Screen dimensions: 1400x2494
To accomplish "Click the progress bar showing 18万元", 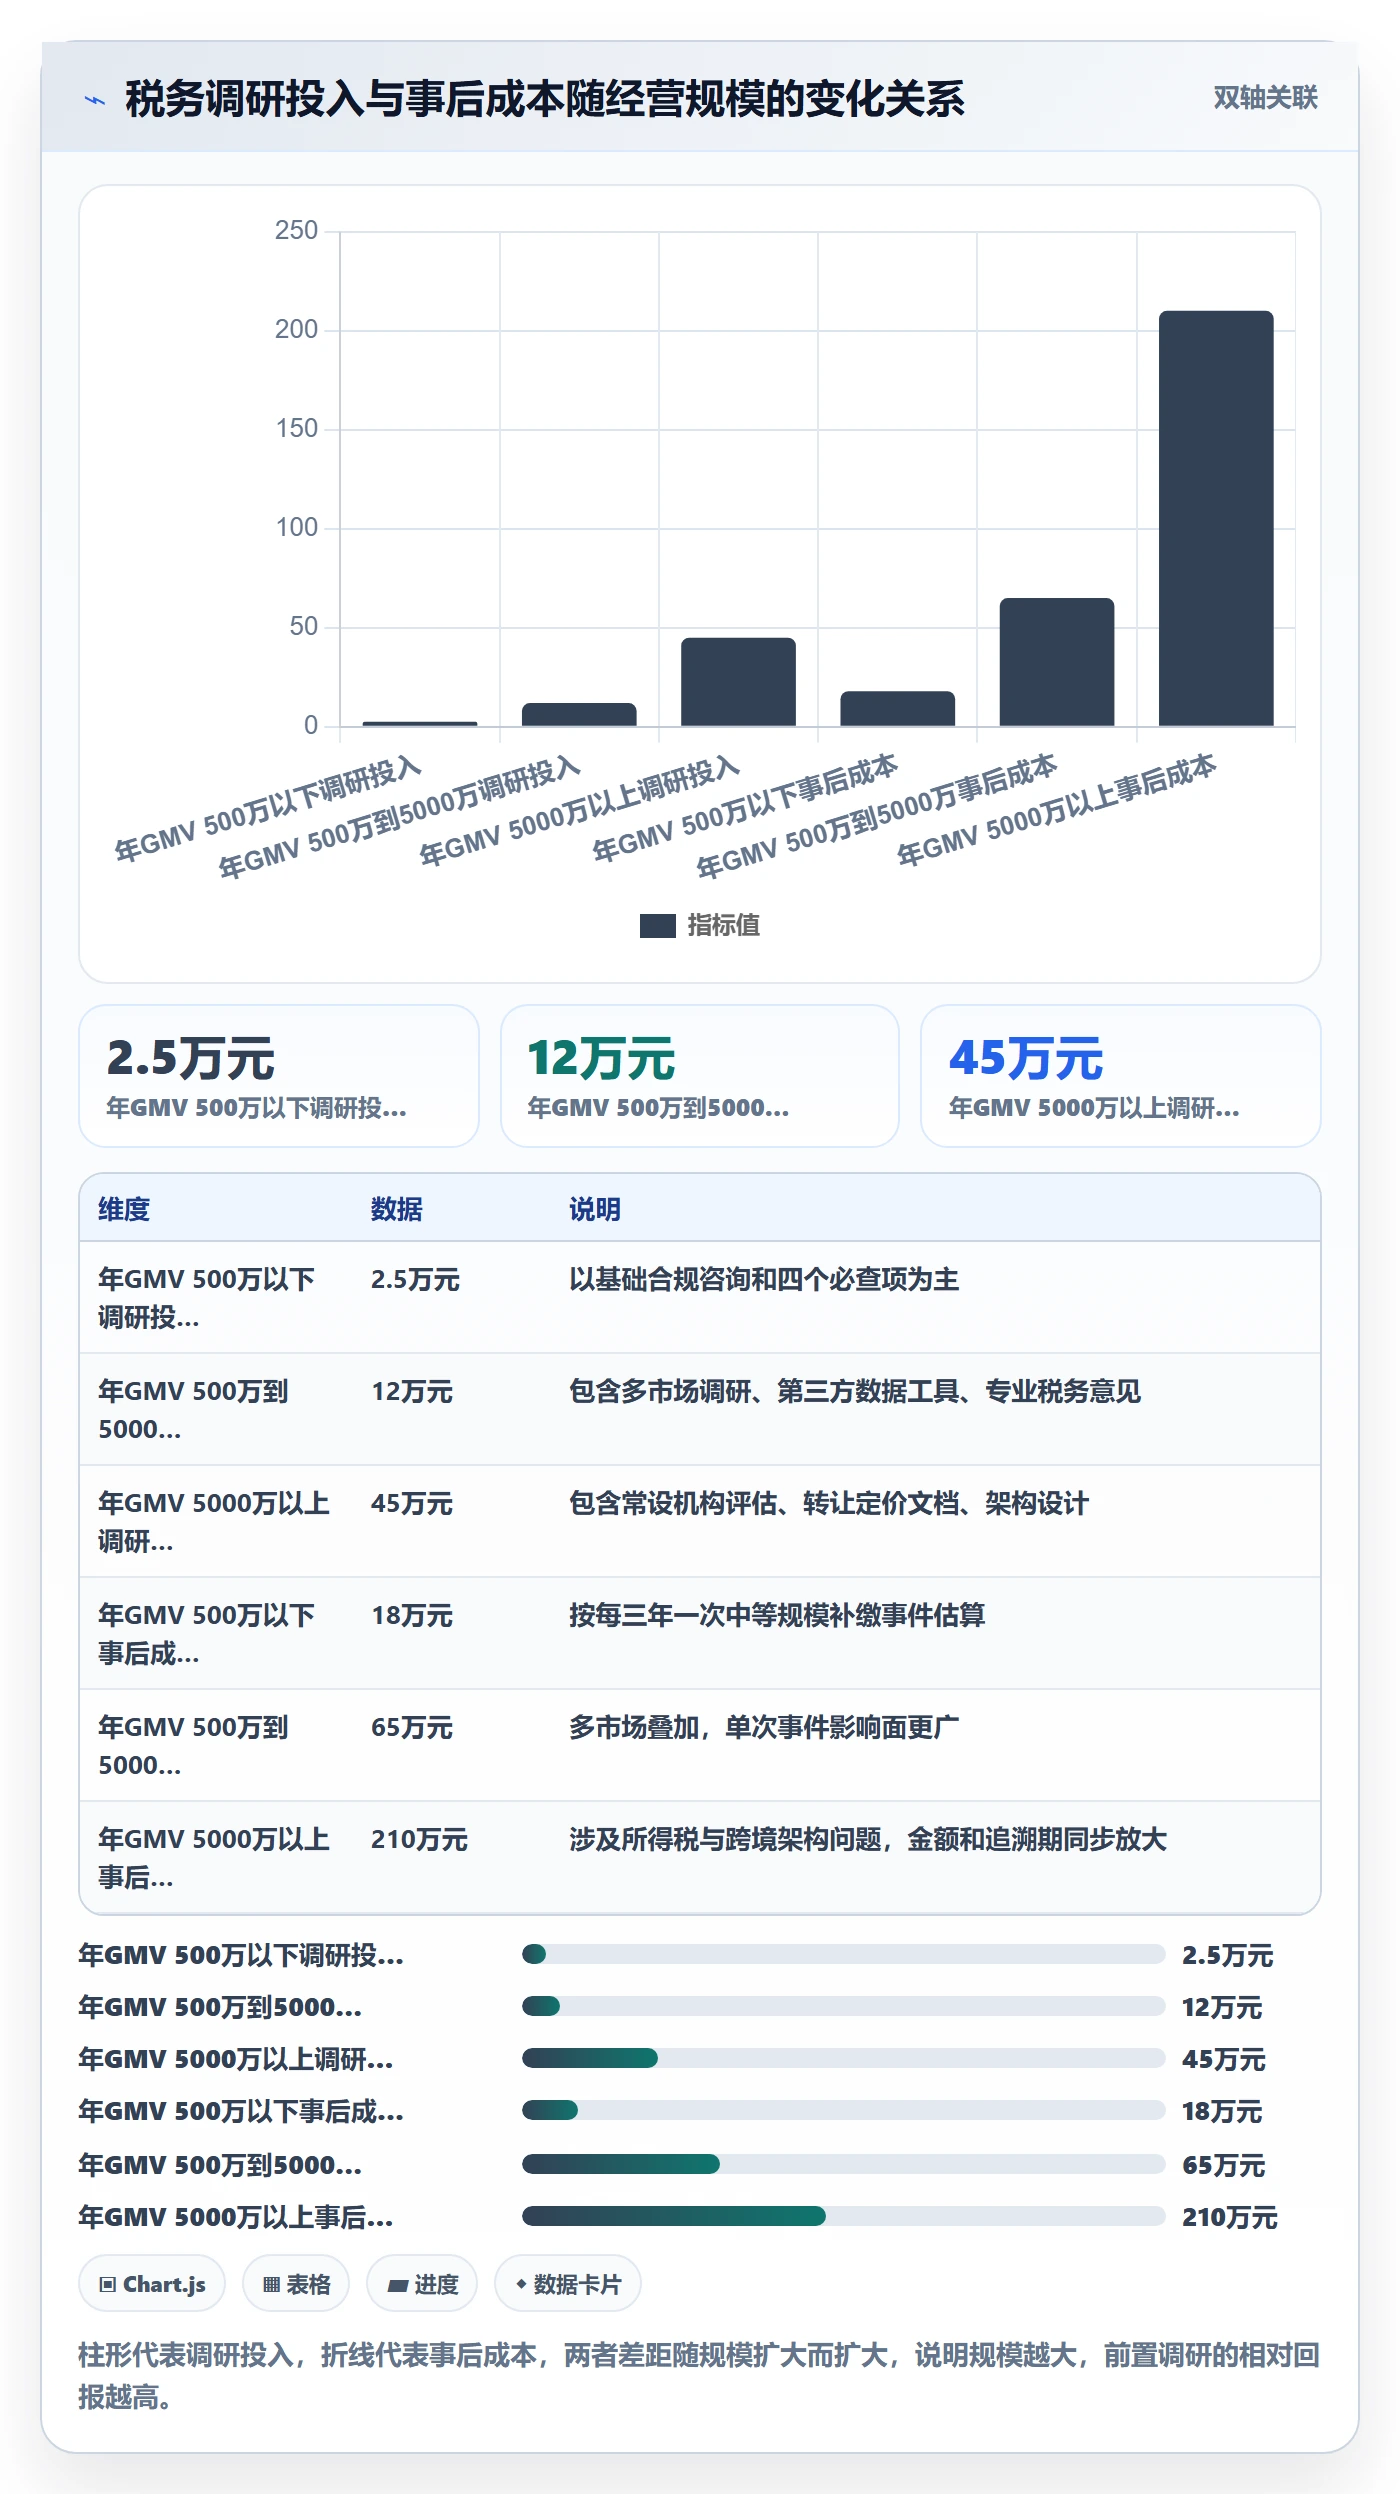I will point(843,2110).
